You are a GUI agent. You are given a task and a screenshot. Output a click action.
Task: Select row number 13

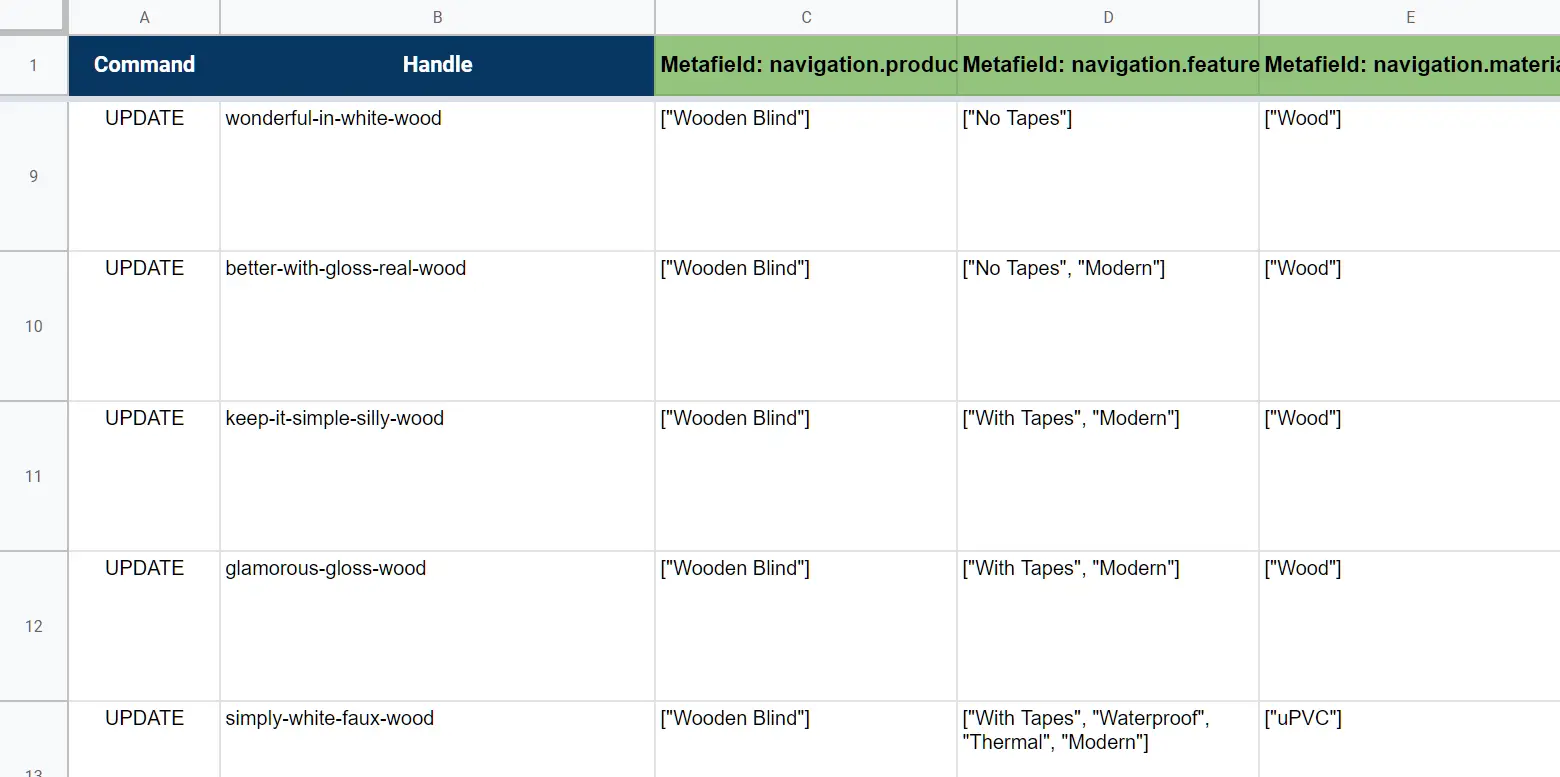(33, 765)
